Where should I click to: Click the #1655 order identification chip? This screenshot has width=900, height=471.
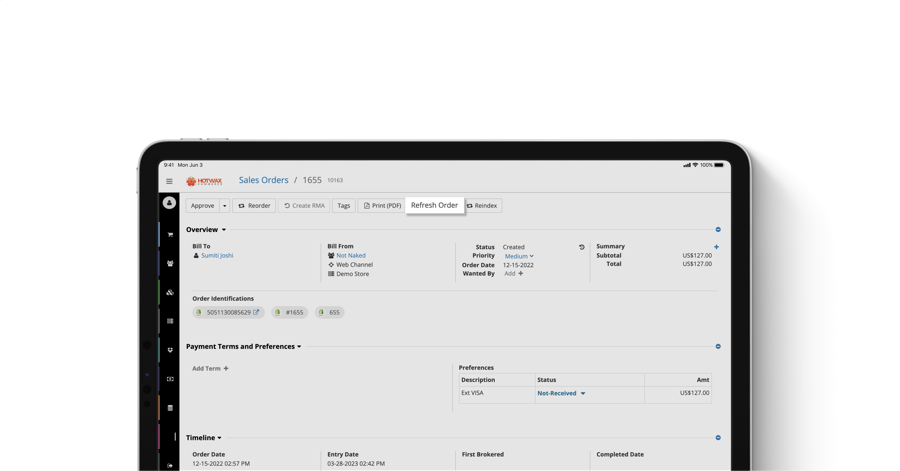290,312
